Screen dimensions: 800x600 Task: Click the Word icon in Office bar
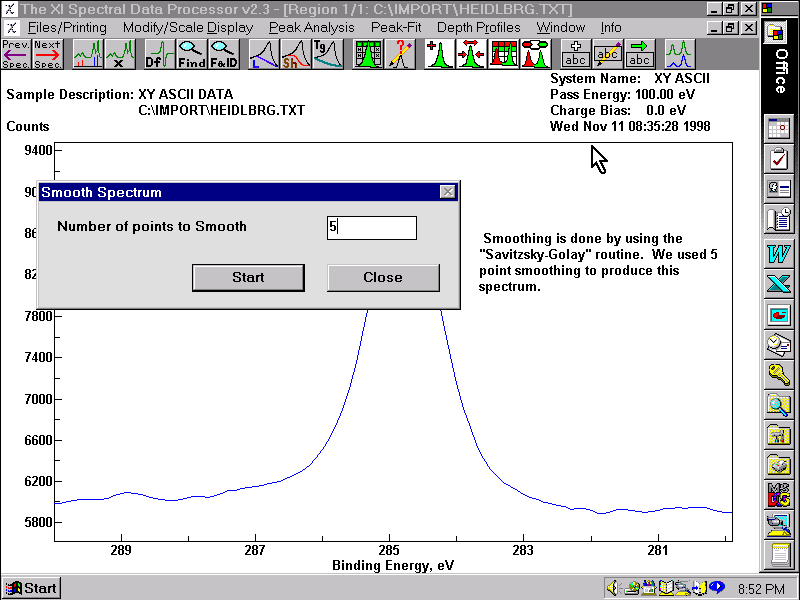click(x=778, y=253)
